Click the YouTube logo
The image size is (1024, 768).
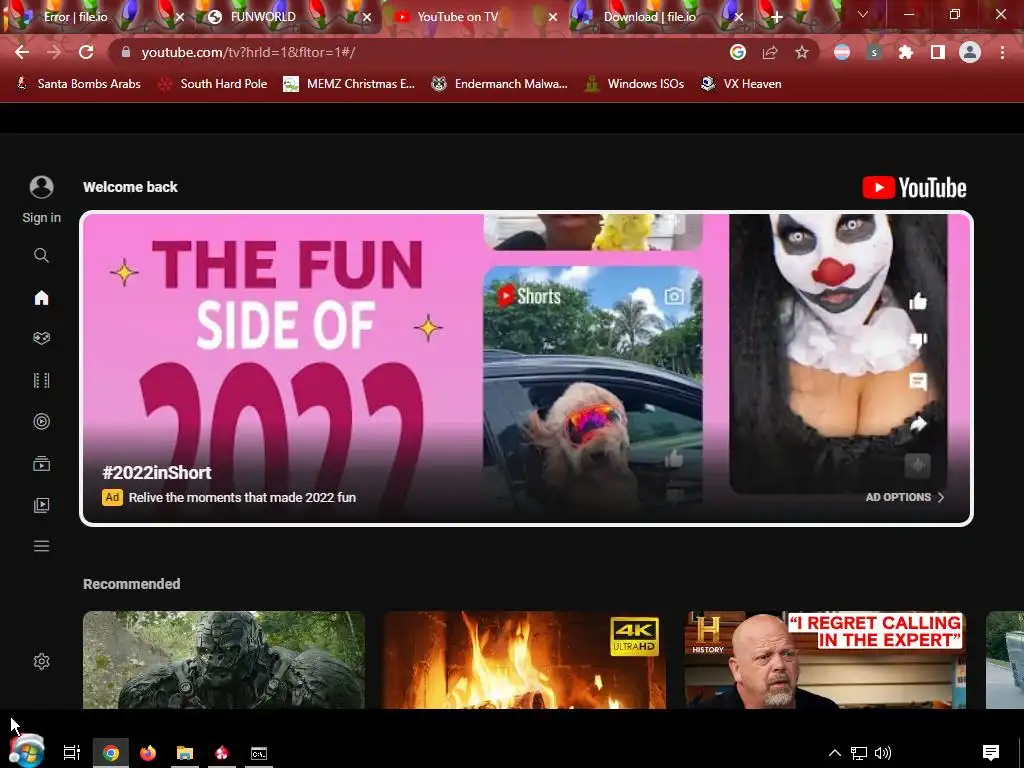(x=914, y=187)
